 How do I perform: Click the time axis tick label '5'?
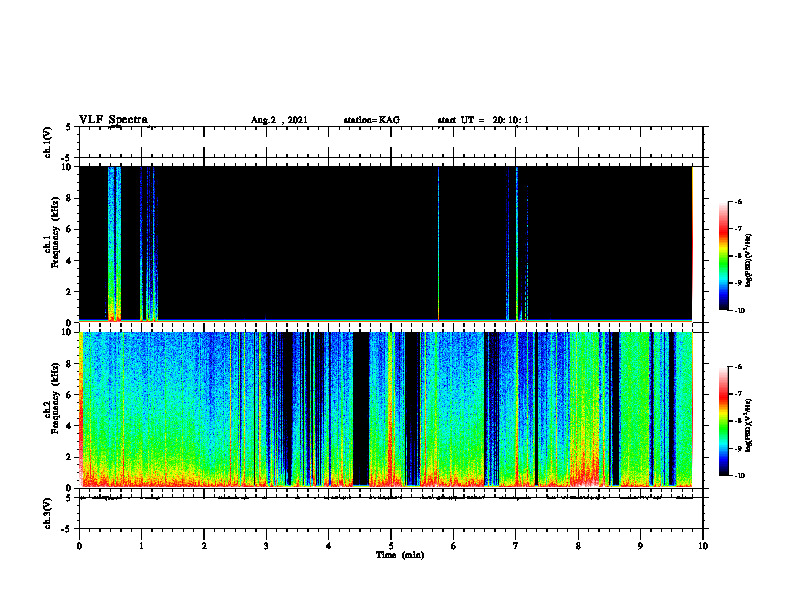[391, 546]
